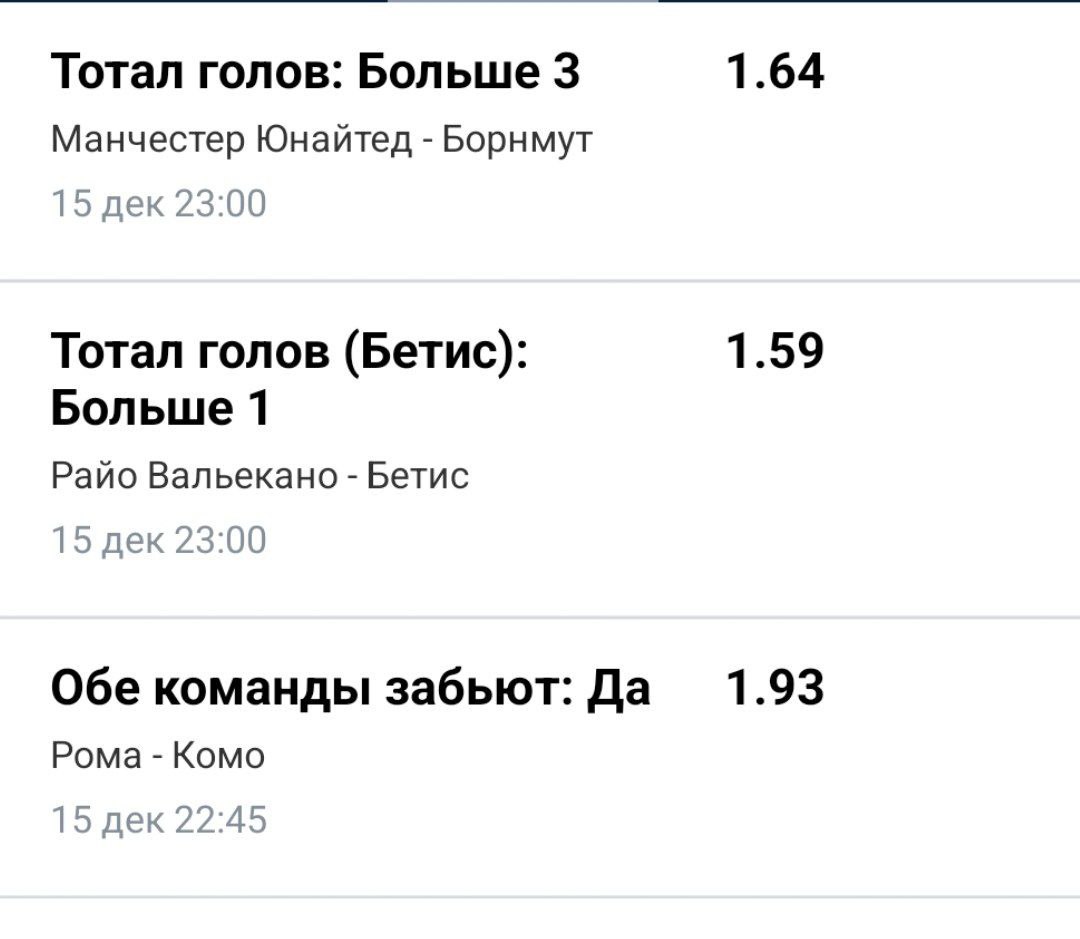
Task: Tap the Борнмут team name
Action: click(517, 139)
